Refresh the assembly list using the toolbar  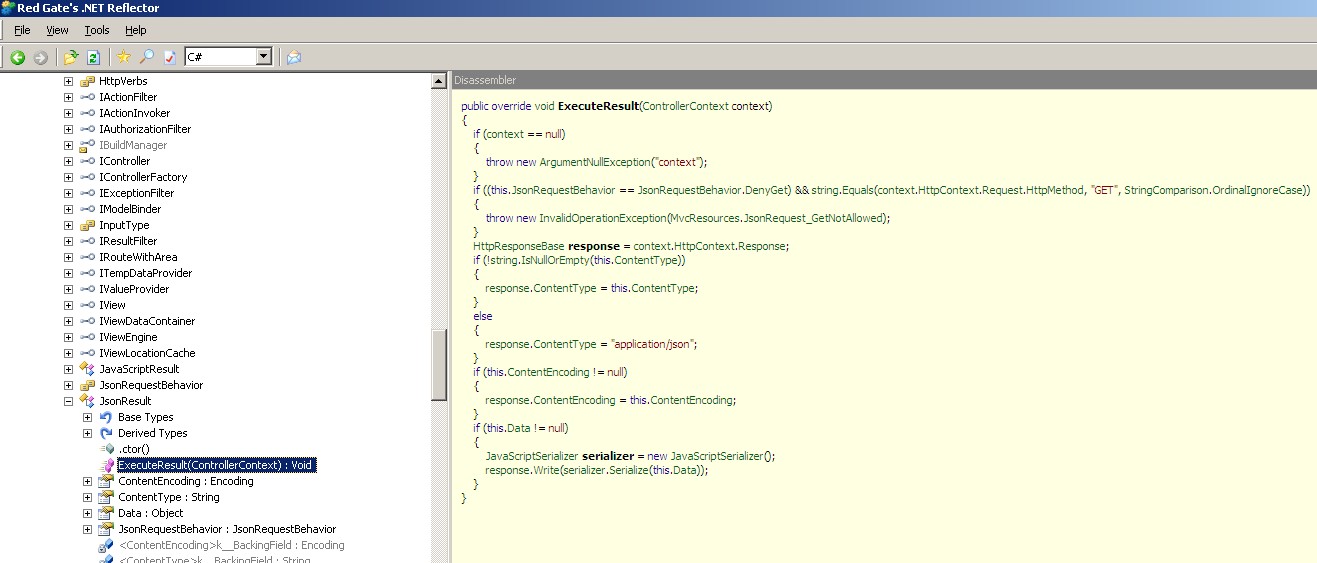point(93,58)
